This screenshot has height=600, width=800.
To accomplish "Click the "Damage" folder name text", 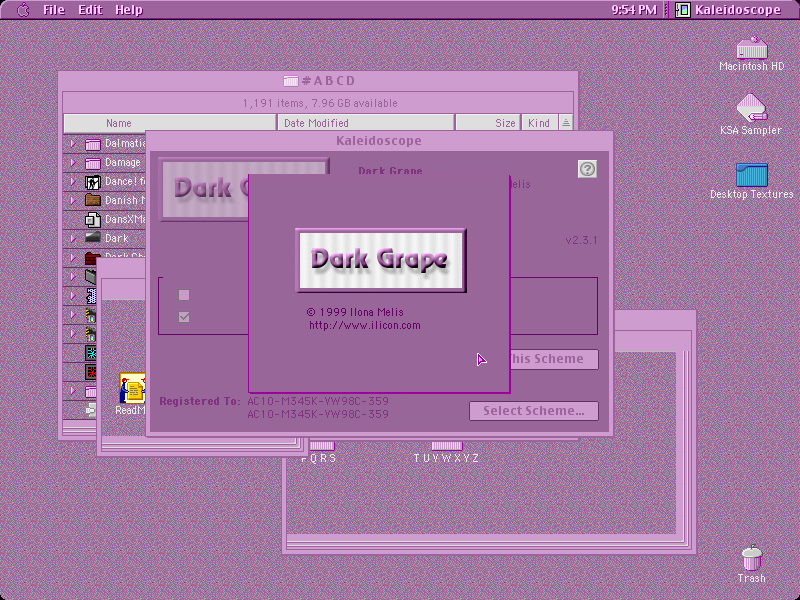I will tap(122, 163).
